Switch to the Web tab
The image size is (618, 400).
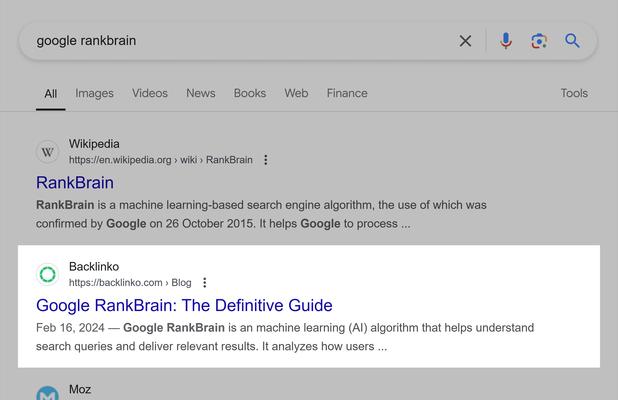coord(296,93)
